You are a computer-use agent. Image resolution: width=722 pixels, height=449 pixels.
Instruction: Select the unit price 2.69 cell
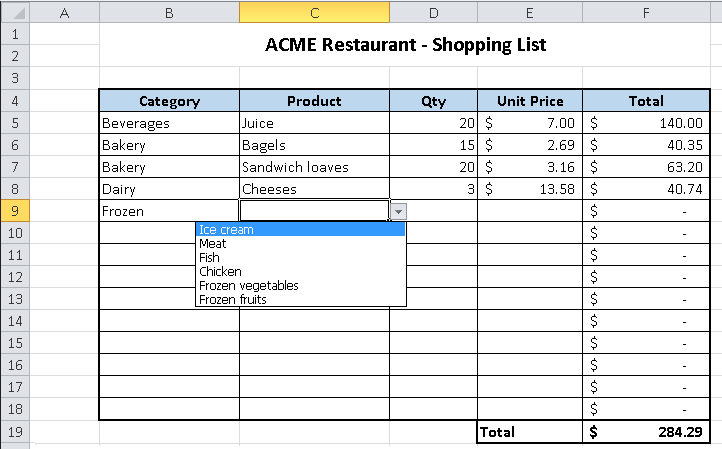coord(530,145)
